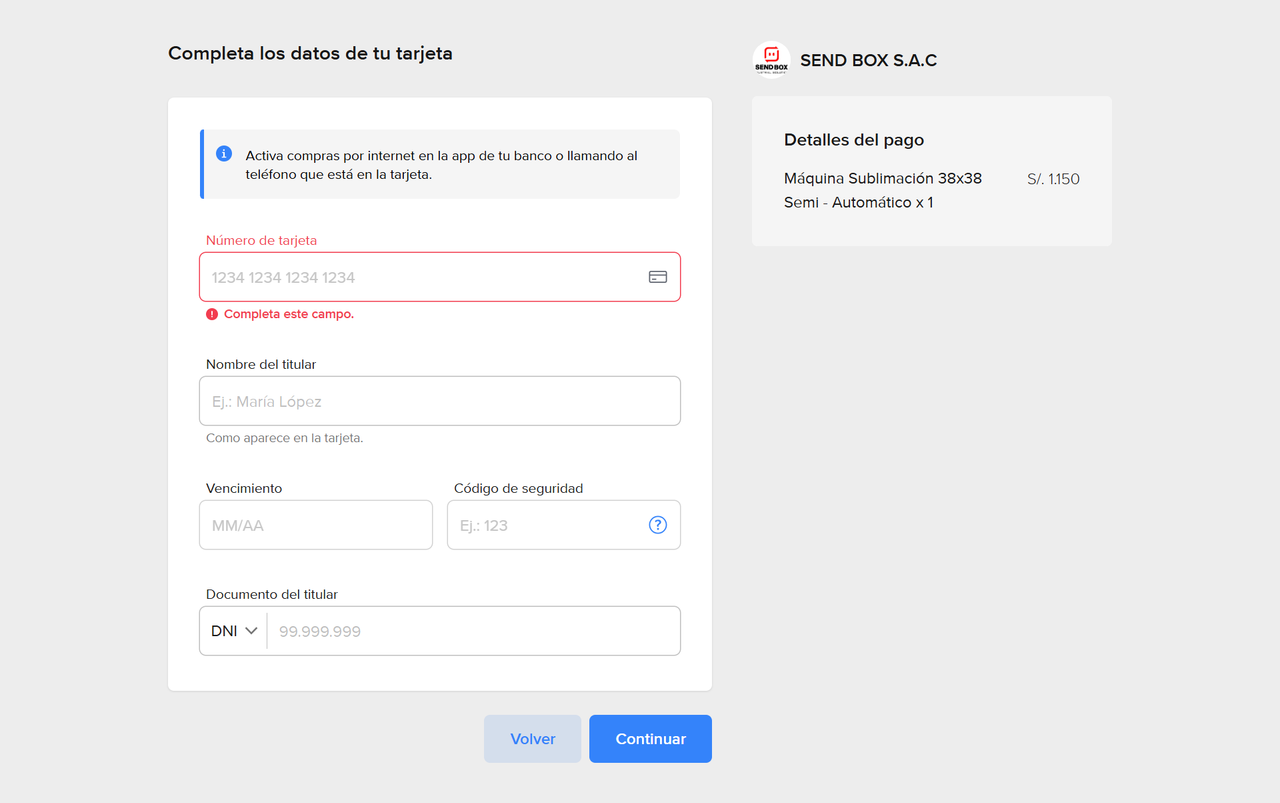Click the 99.999.999 document number field
1280x803 pixels.
[470, 630]
